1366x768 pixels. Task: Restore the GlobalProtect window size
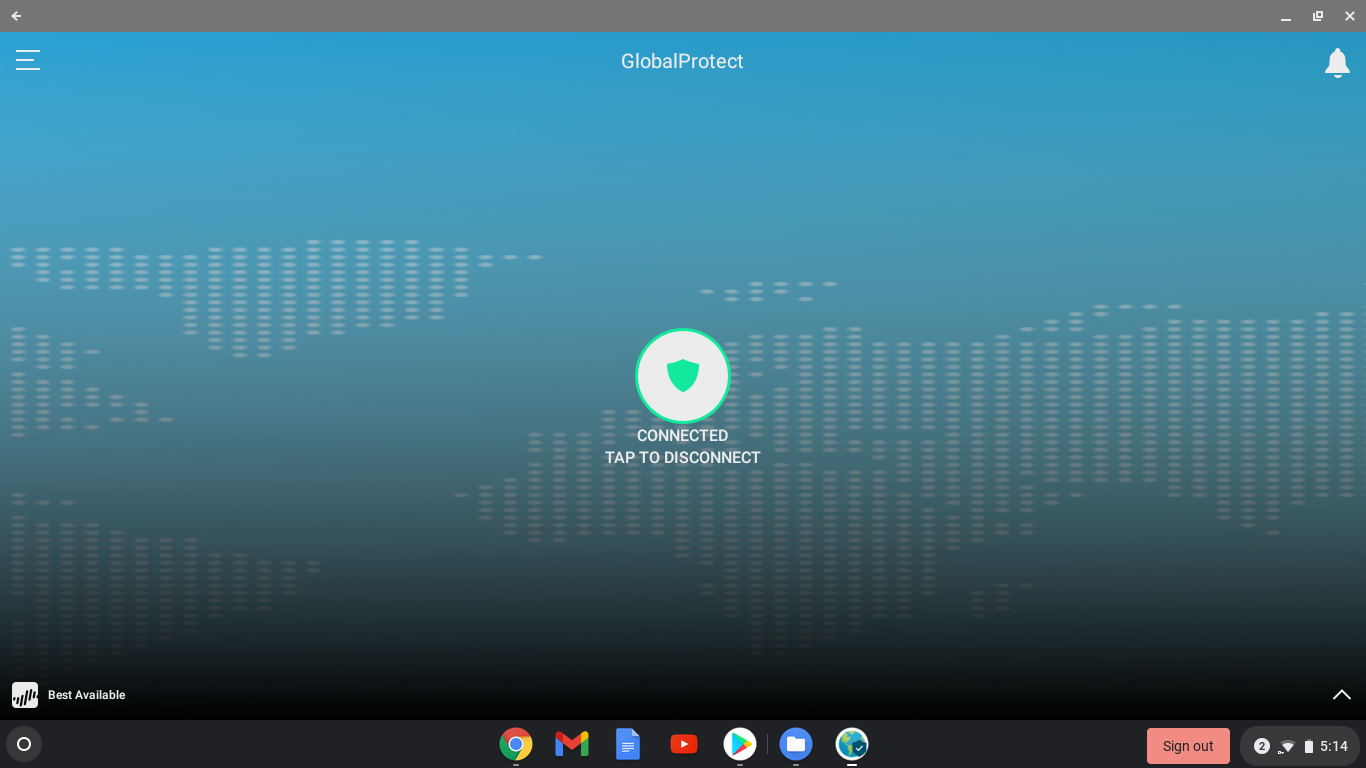pyautogui.click(x=1318, y=16)
